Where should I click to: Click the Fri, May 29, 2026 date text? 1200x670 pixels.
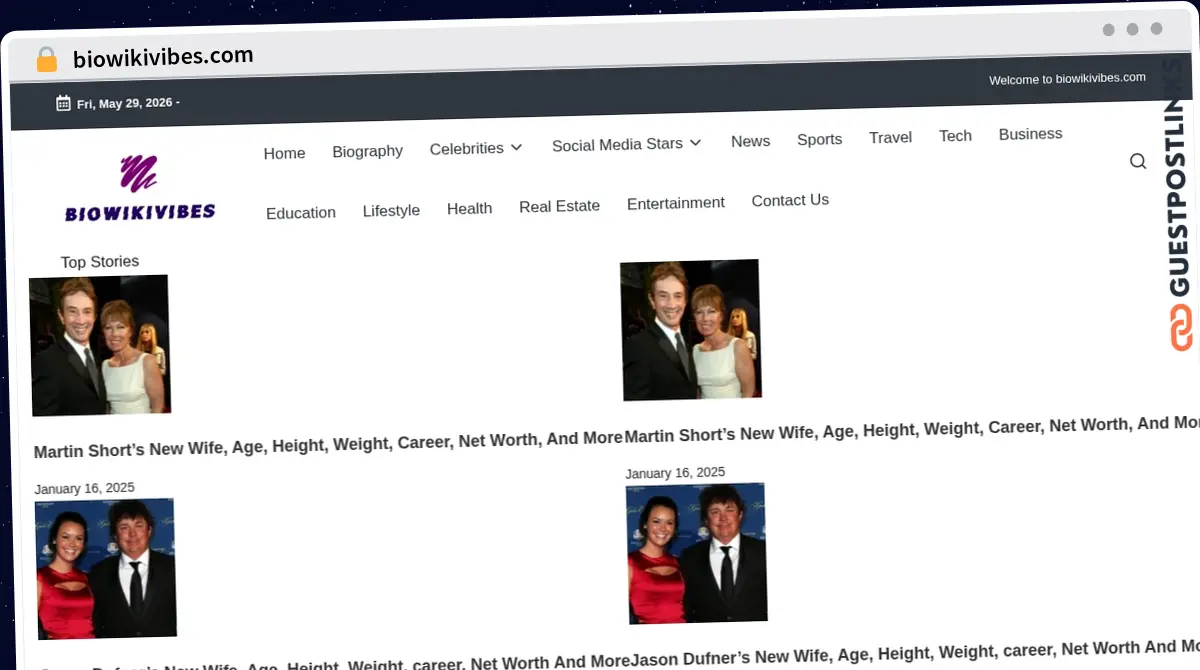(124, 102)
